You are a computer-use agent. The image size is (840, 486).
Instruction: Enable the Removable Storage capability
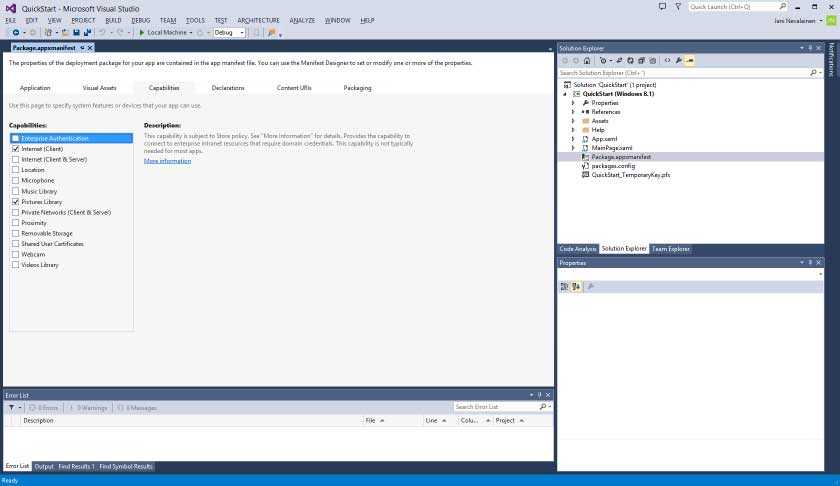point(16,234)
